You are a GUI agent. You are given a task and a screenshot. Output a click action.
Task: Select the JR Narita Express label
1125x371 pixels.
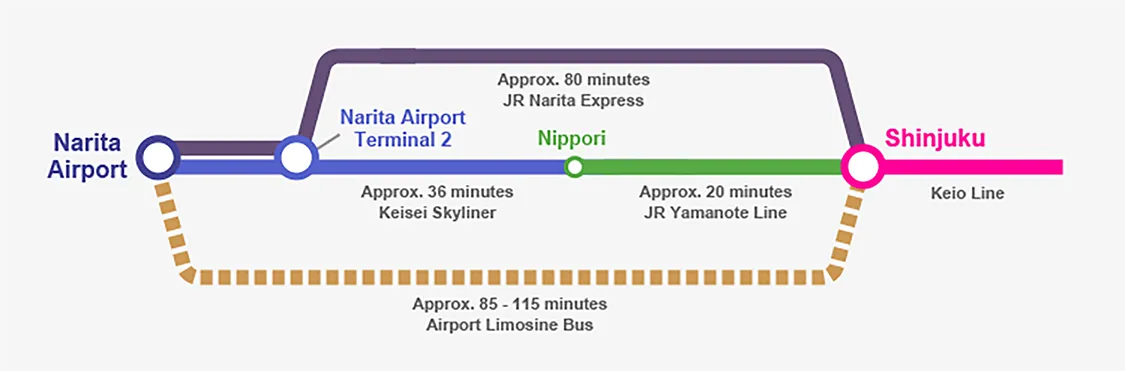pos(573,101)
